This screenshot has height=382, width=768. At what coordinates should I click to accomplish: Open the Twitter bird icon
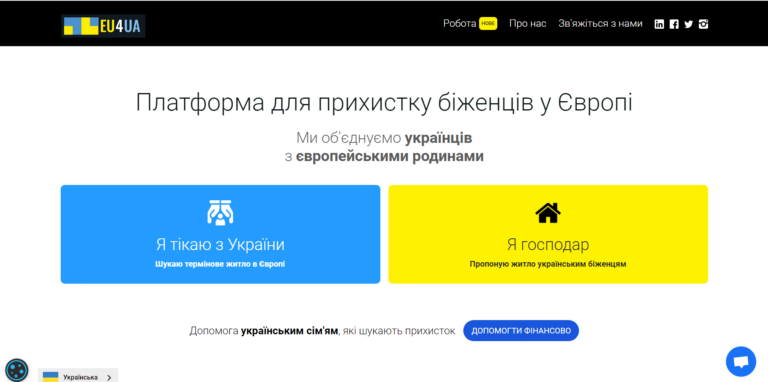click(689, 24)
